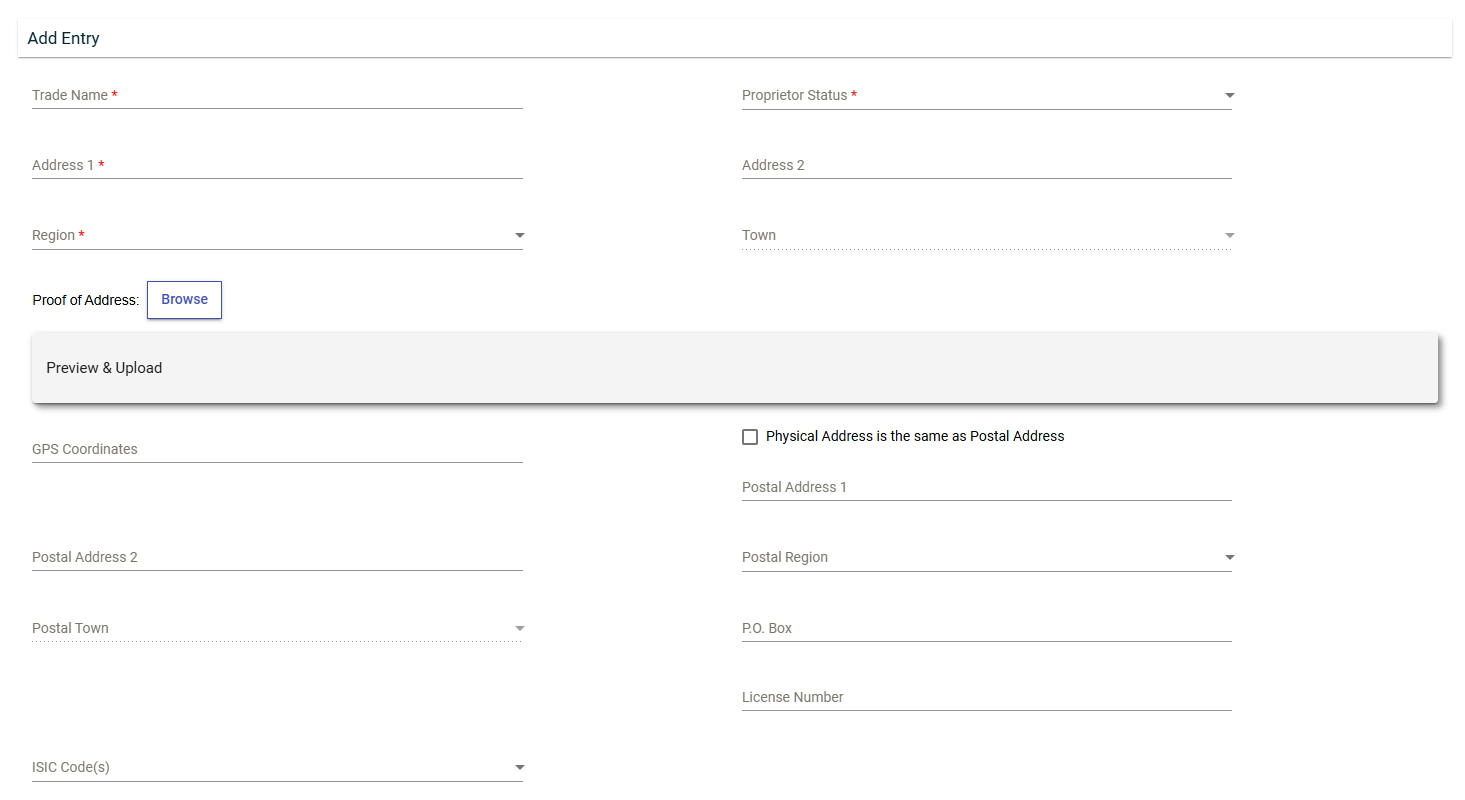Click the Region dropdown arrow icon

(519, 236)
